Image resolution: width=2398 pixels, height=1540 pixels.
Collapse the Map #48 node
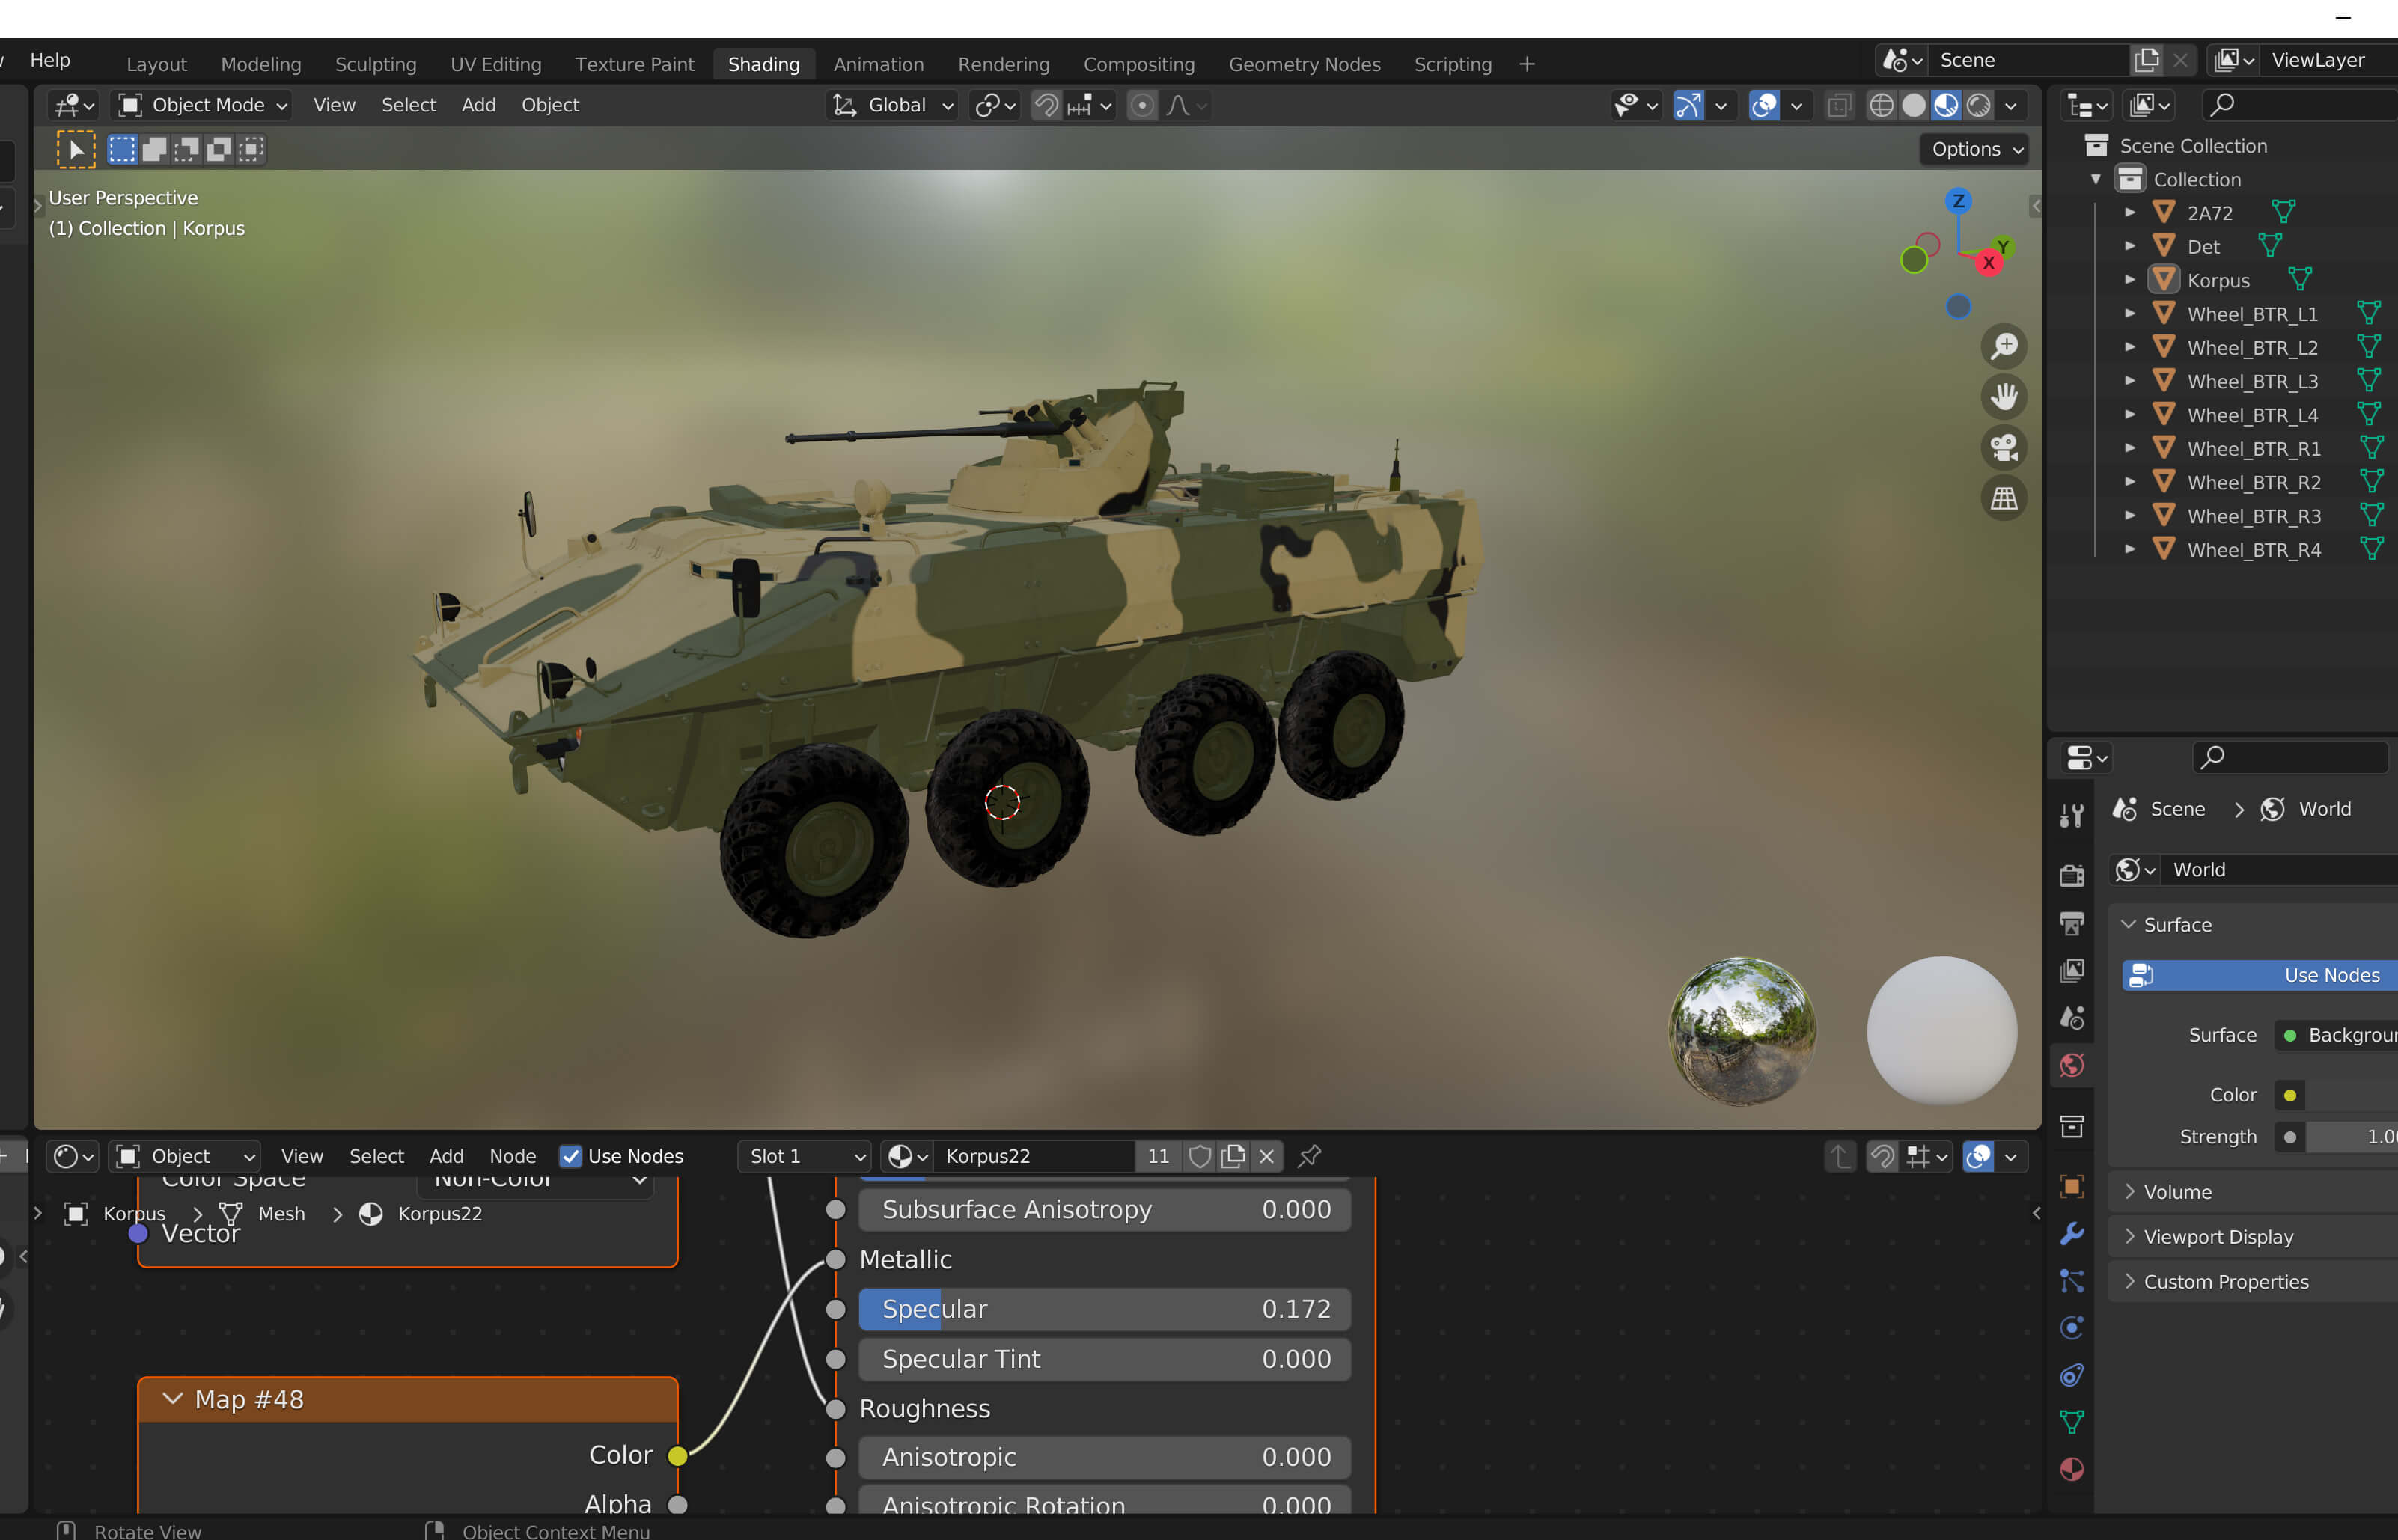coord(172,1399)
